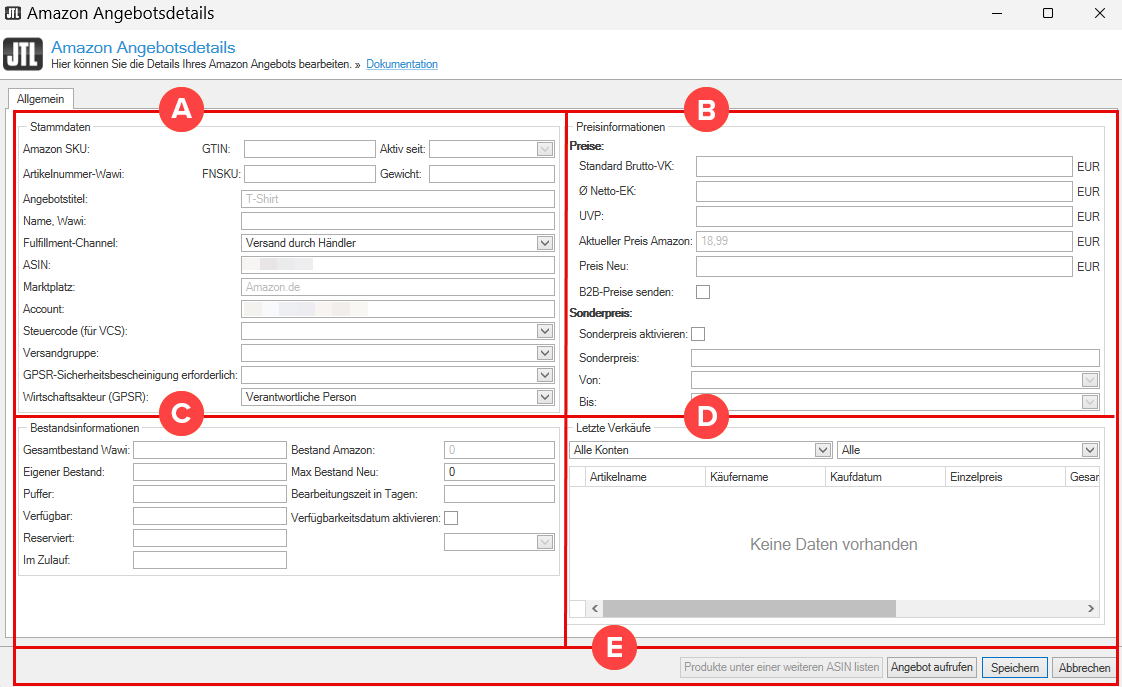Click the Speichern button

point(1014,668)
